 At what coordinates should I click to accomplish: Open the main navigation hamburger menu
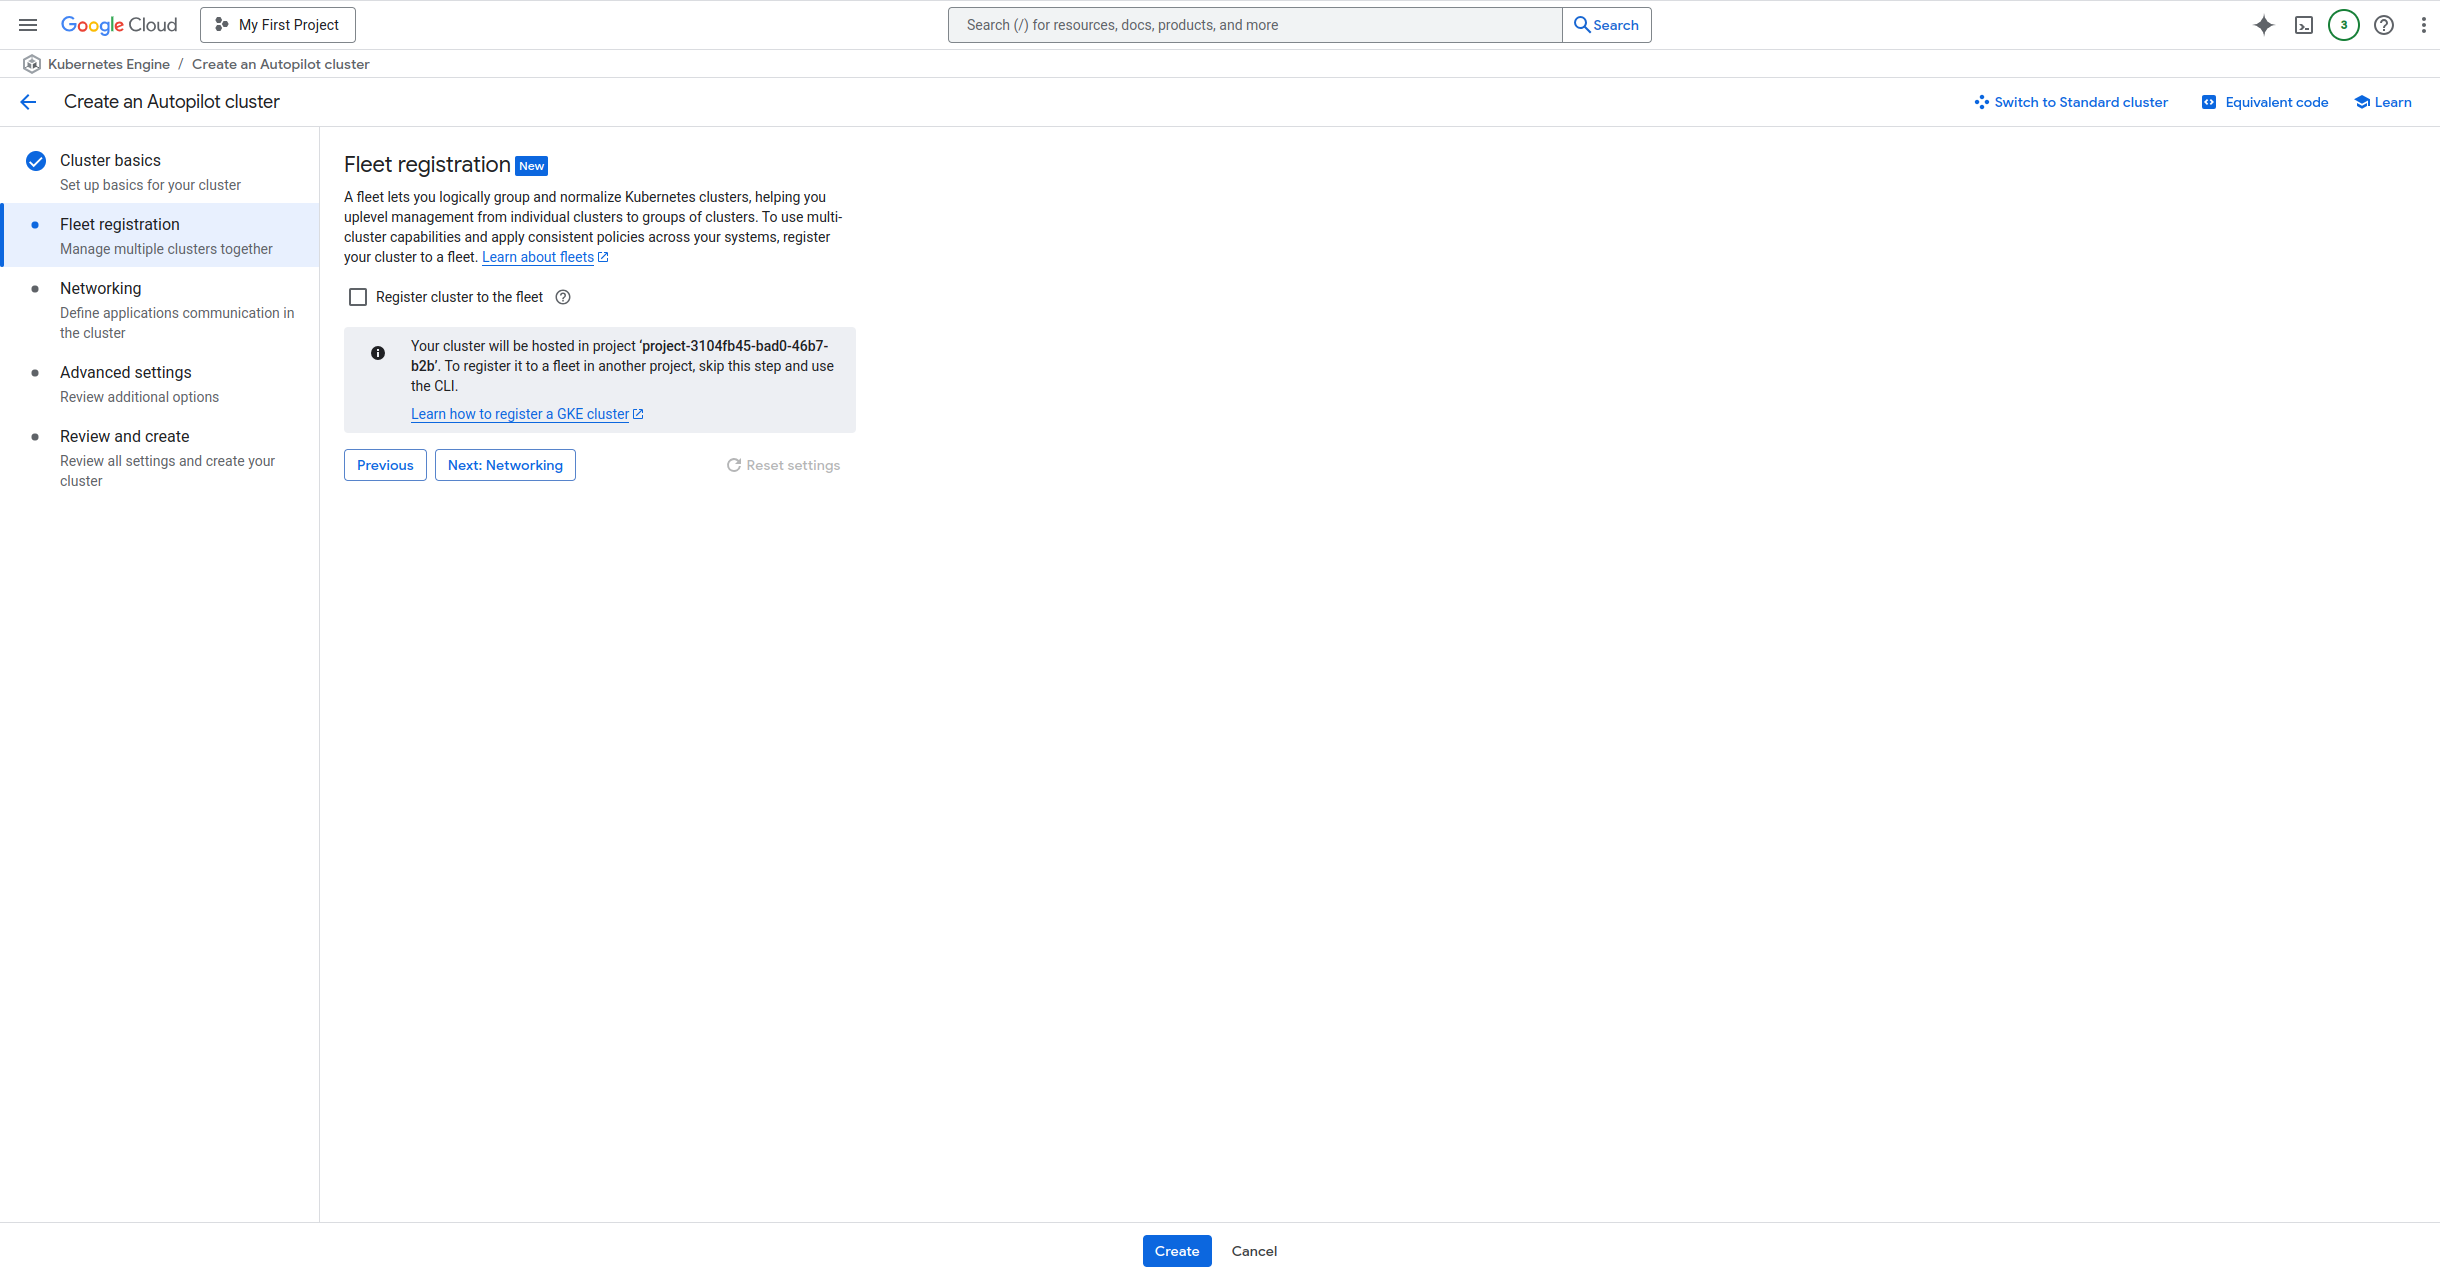(28, 25)
